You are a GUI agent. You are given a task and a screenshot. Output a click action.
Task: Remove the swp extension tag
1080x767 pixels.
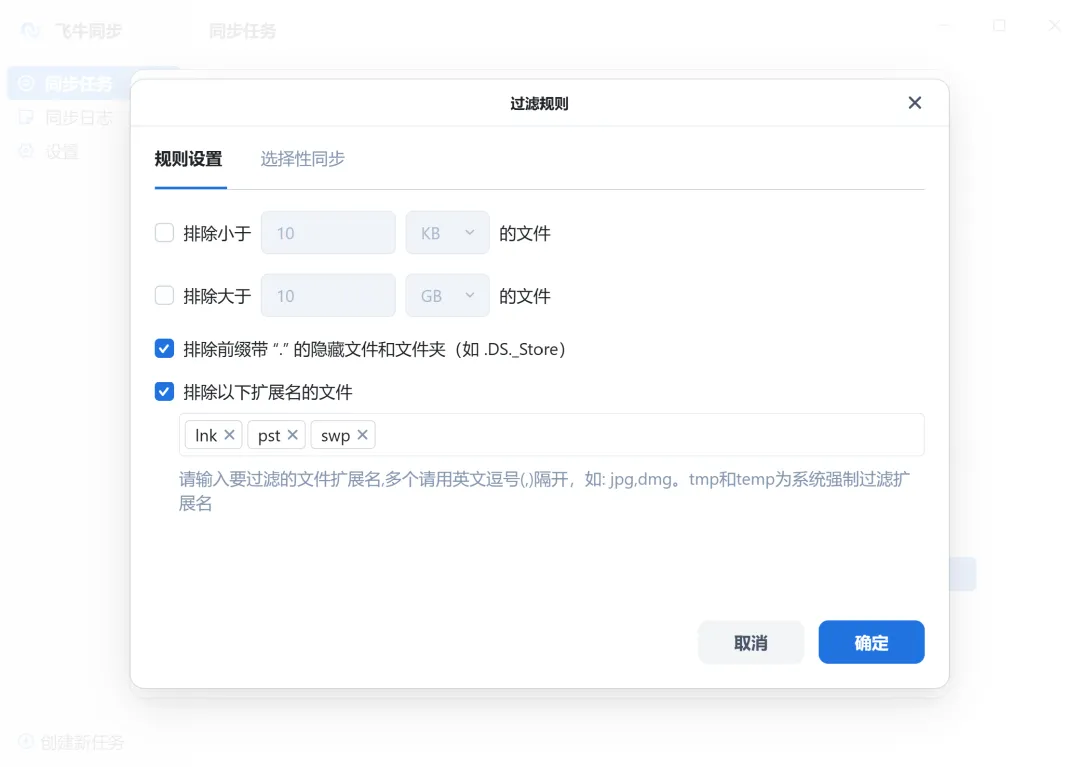pyautogui.click(x=362, y=434)
